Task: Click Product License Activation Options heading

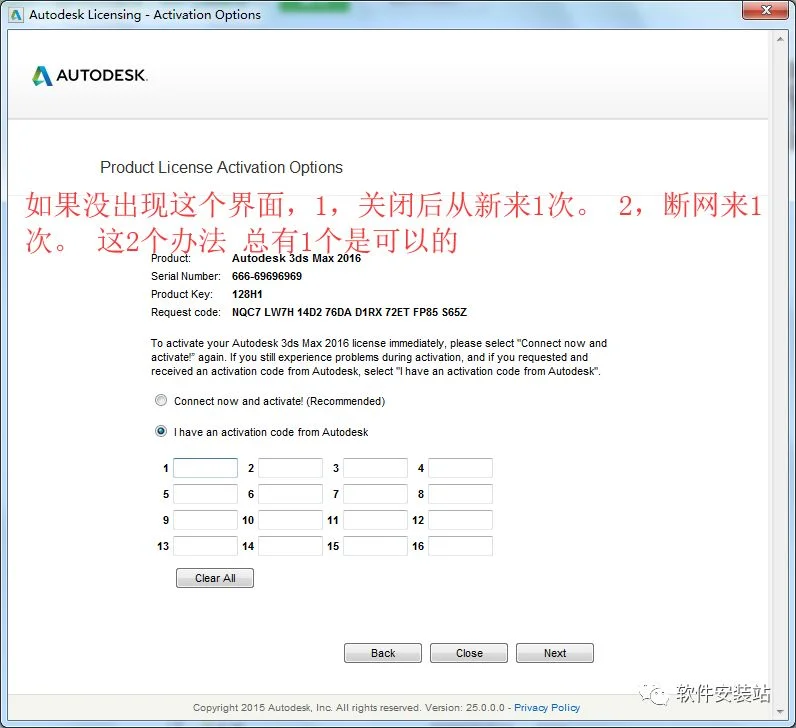Action: [x=221, y=168]
